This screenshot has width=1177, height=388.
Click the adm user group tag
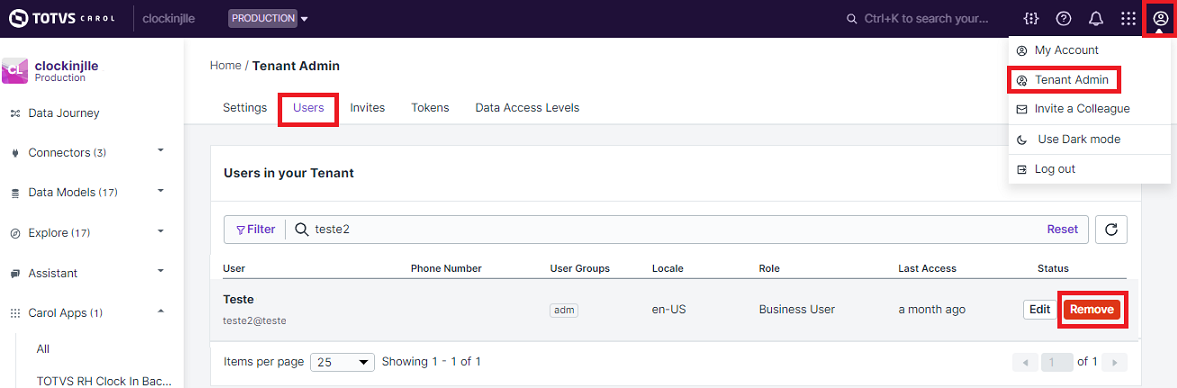tap(563, 310)
